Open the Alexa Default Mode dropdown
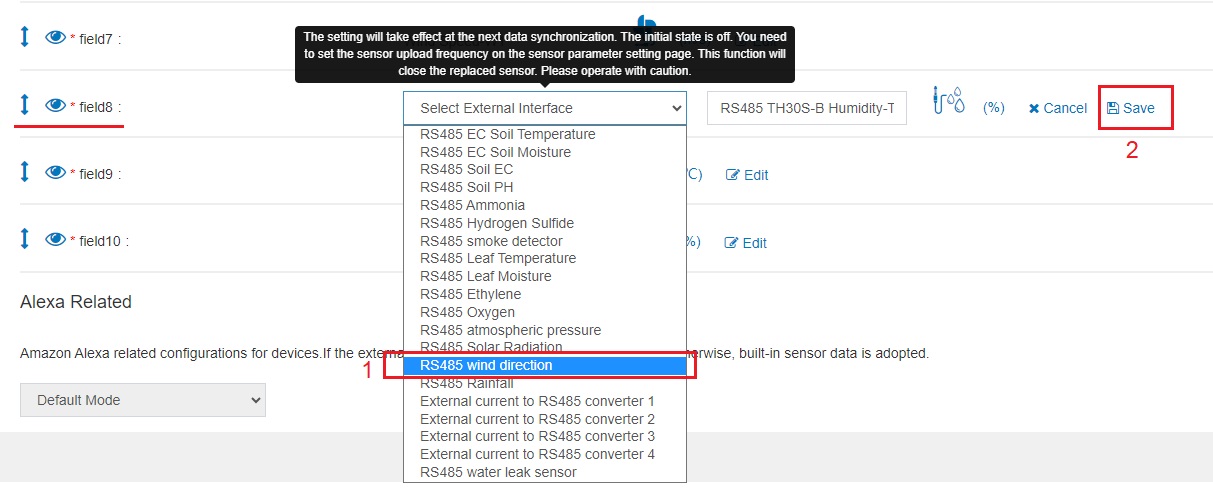Viewport: 1213px width, 488px height. tap(143, 400)
